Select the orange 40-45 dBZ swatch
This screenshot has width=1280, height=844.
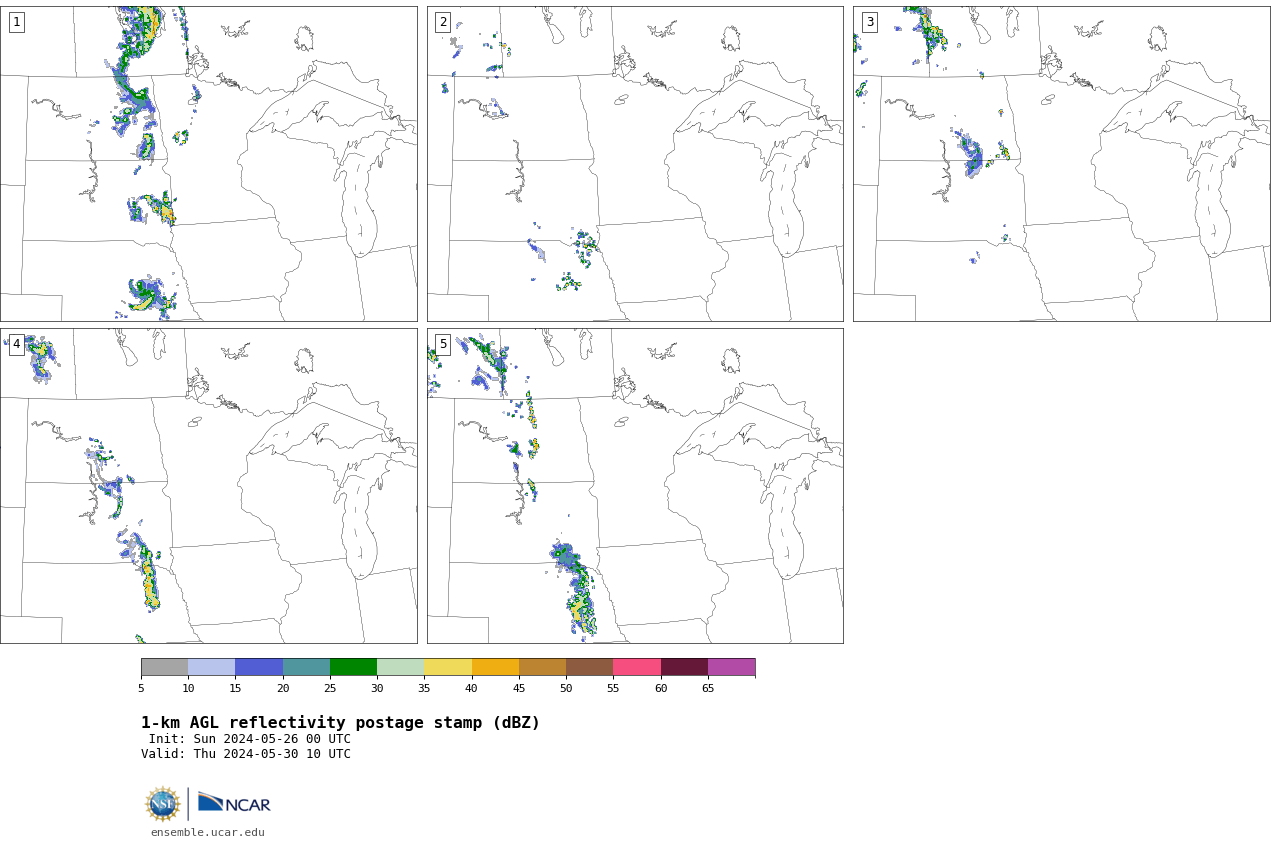(495, 667)
